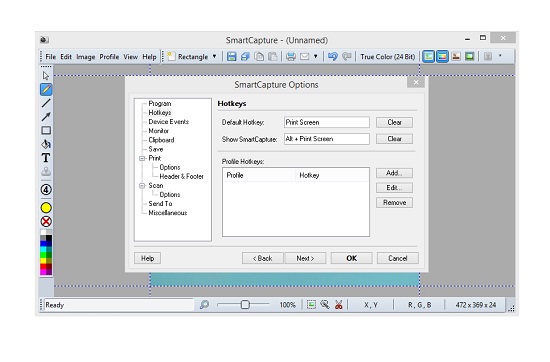
Task: Open the View menu
Action: click(130, 57)
